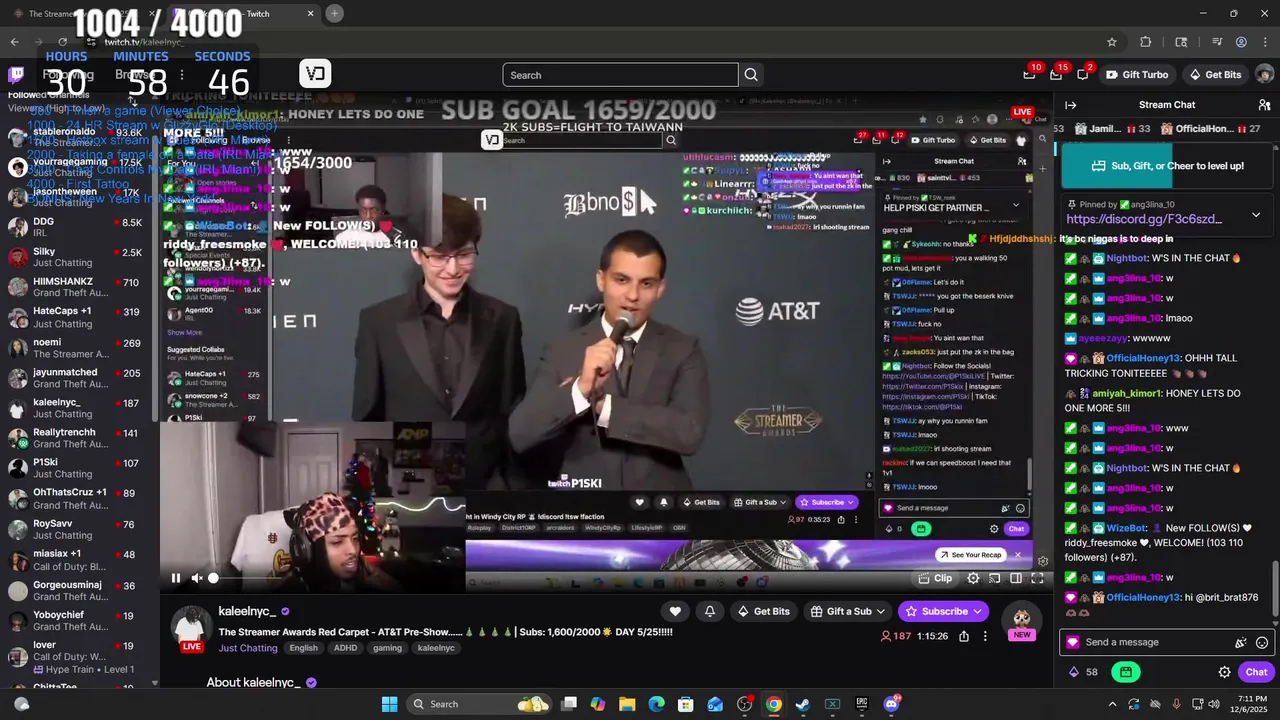Open HIIMSHANKZ channel in sidebar
The image size is (1280, 720).
[76, 288]
